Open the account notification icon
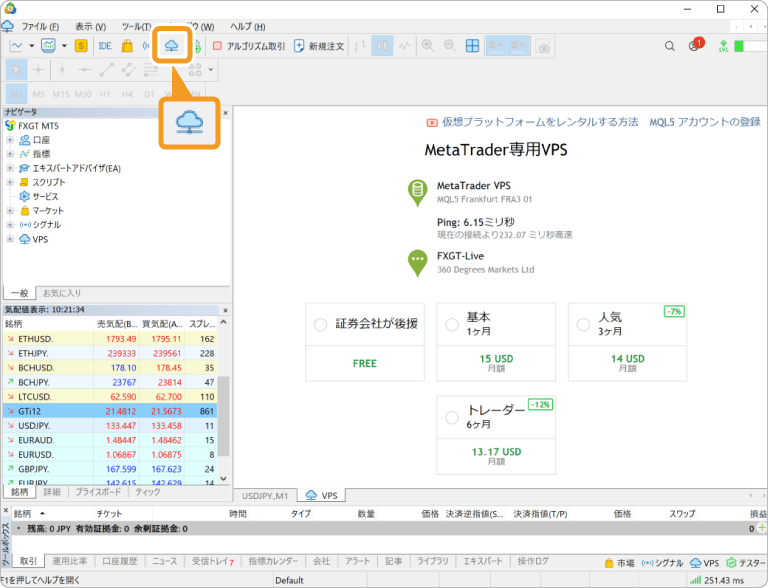 pos(696,45)
